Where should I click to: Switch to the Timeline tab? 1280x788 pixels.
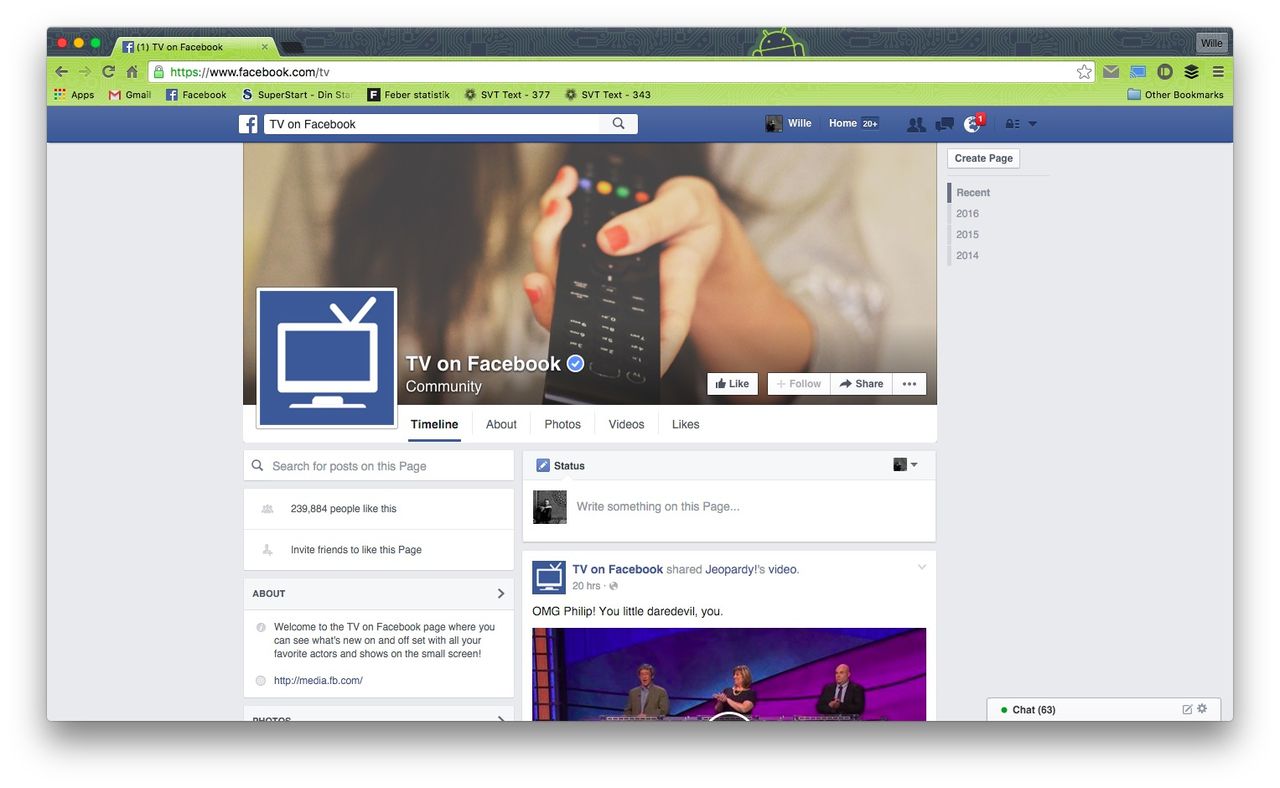(x=434, y=424)
